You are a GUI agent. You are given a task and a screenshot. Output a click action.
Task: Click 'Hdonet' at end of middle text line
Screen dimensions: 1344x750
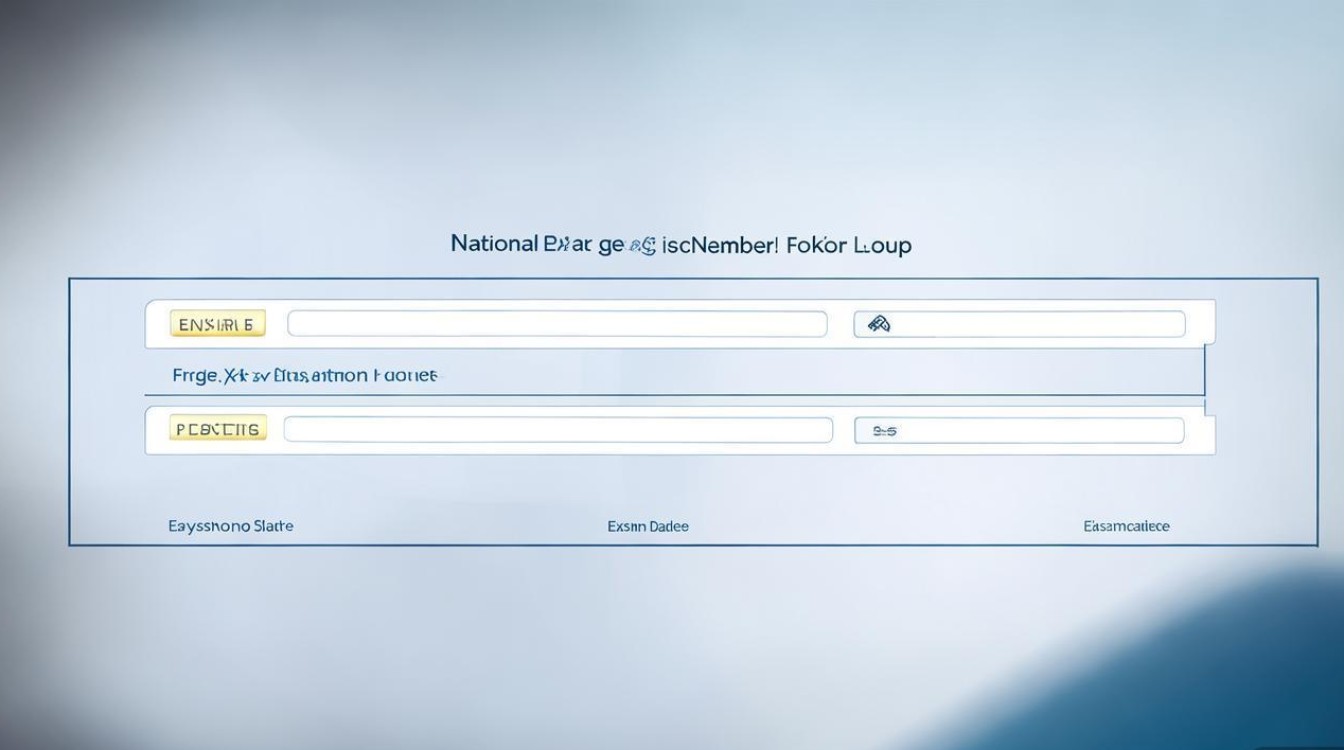coord(405,376)
